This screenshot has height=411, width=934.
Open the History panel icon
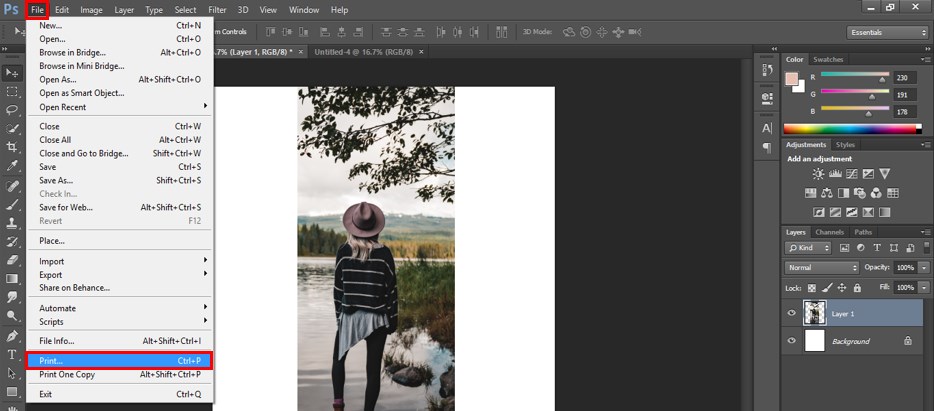[767, 70]
